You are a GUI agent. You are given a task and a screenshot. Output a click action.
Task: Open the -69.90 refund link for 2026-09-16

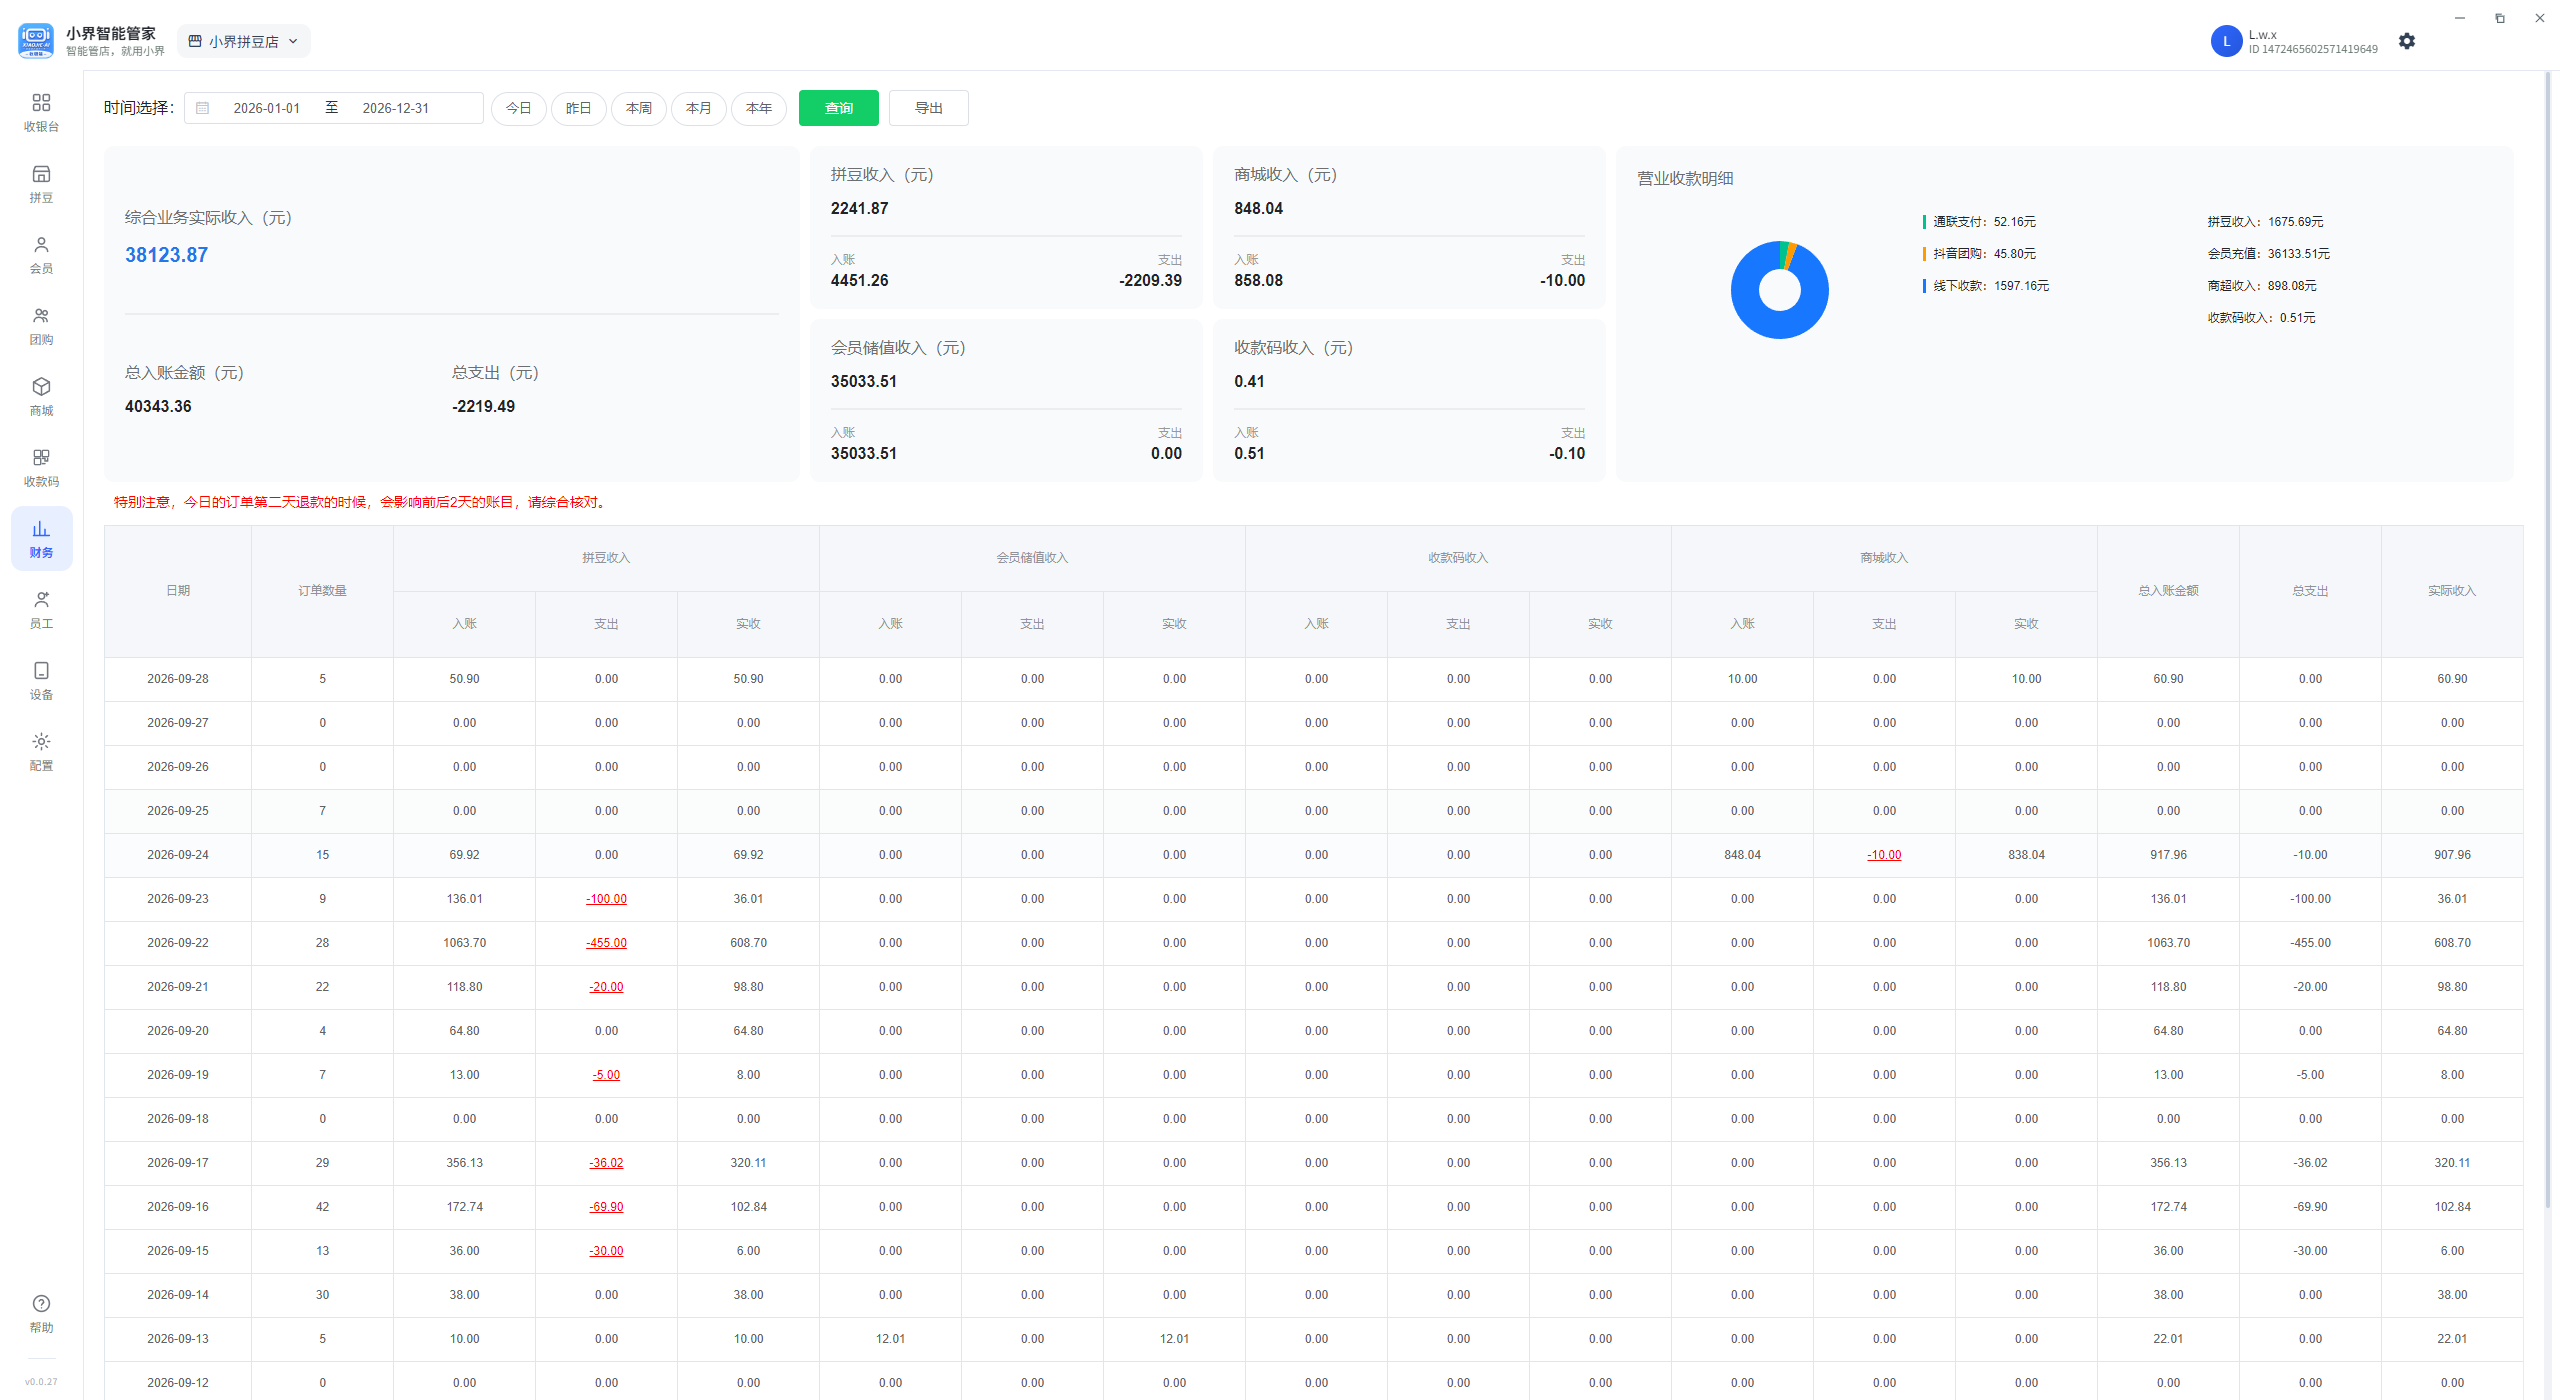click(x=606, y=1207)
